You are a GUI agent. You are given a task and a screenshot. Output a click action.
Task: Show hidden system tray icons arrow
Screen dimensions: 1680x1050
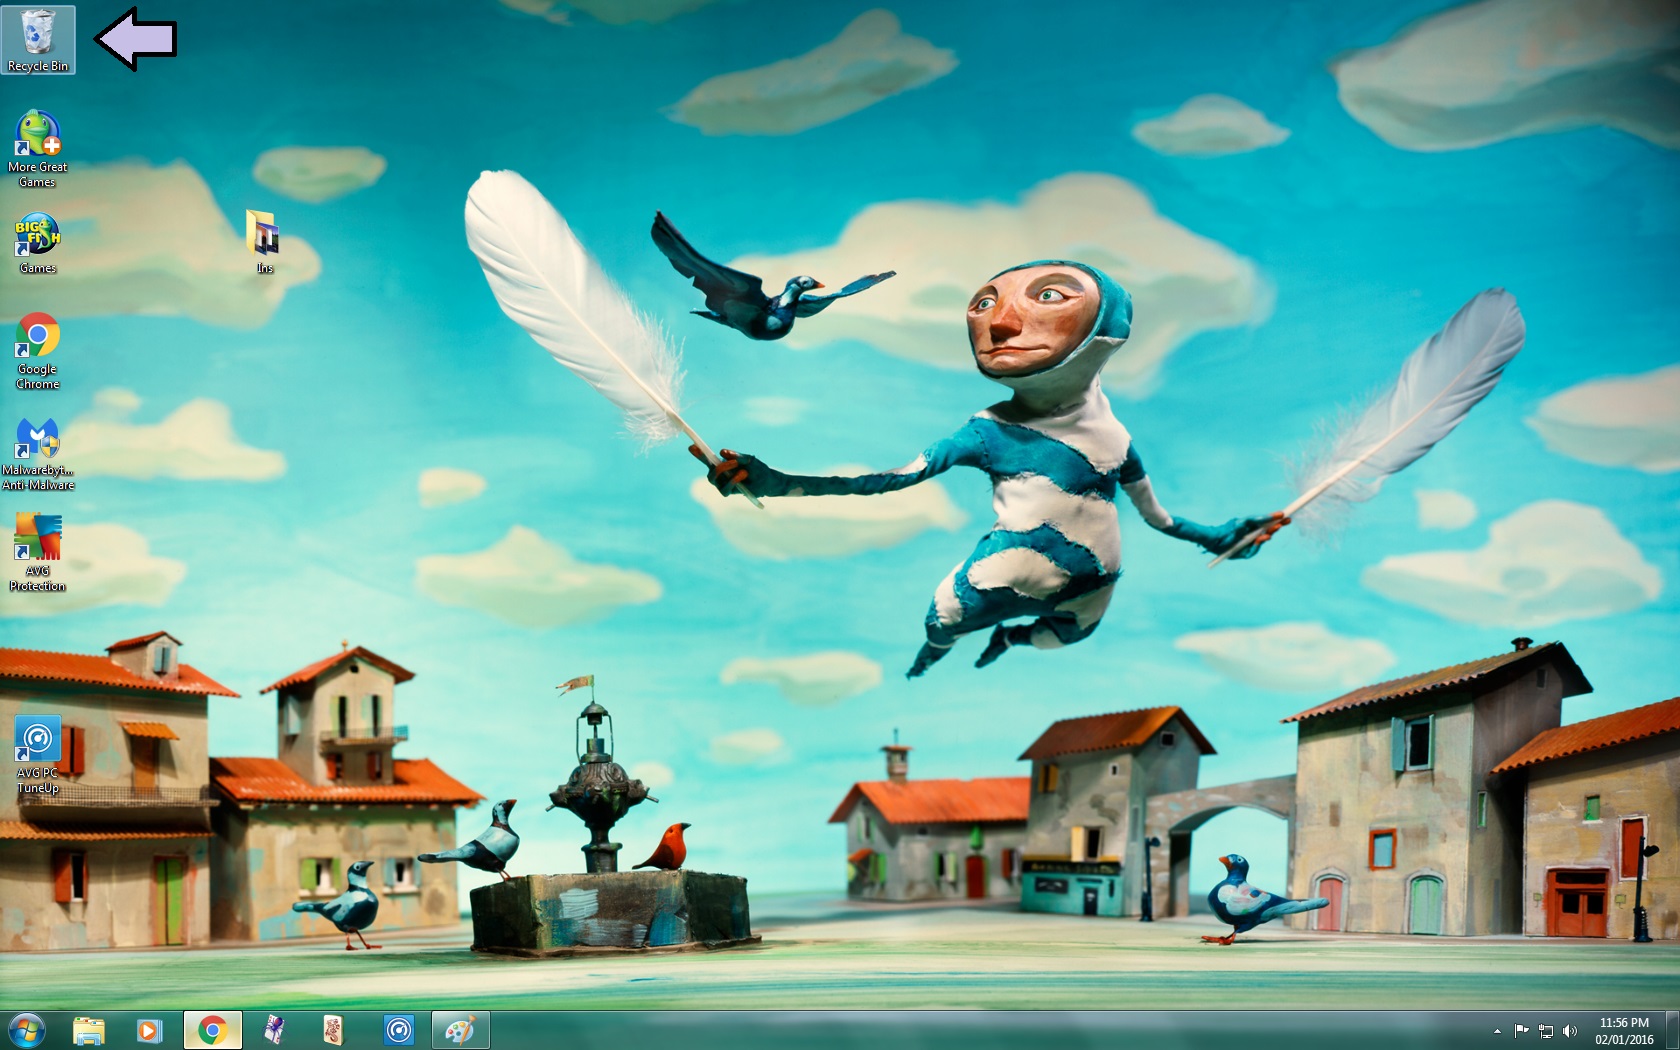(x=1497, y=1031)
